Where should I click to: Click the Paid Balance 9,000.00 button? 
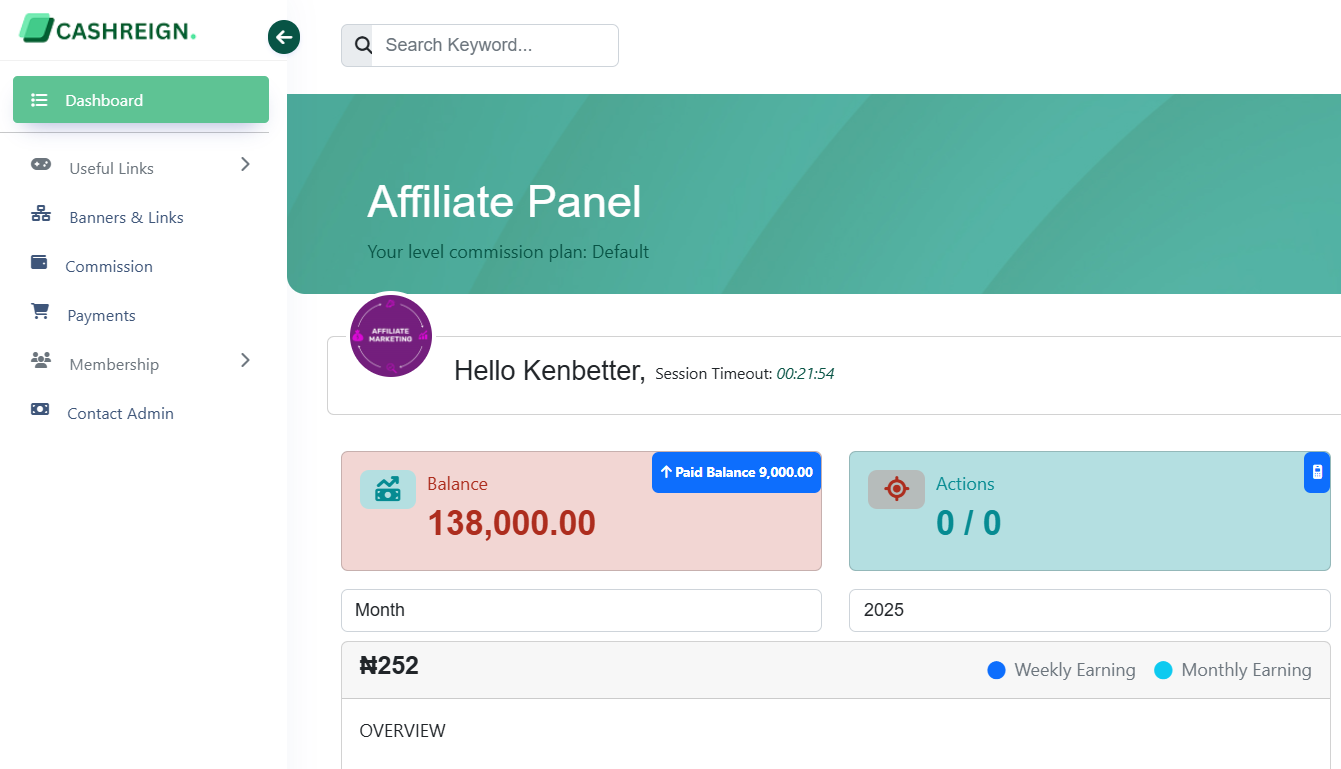click(x=736, y=472)
